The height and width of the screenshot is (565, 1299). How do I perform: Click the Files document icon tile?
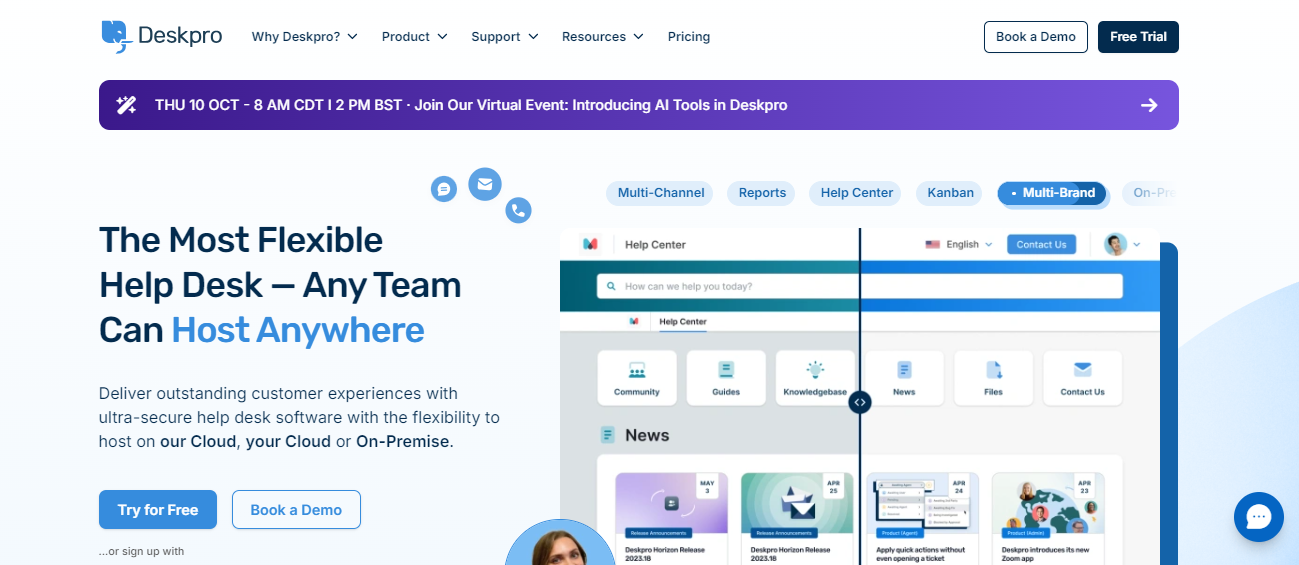(993, 378)
